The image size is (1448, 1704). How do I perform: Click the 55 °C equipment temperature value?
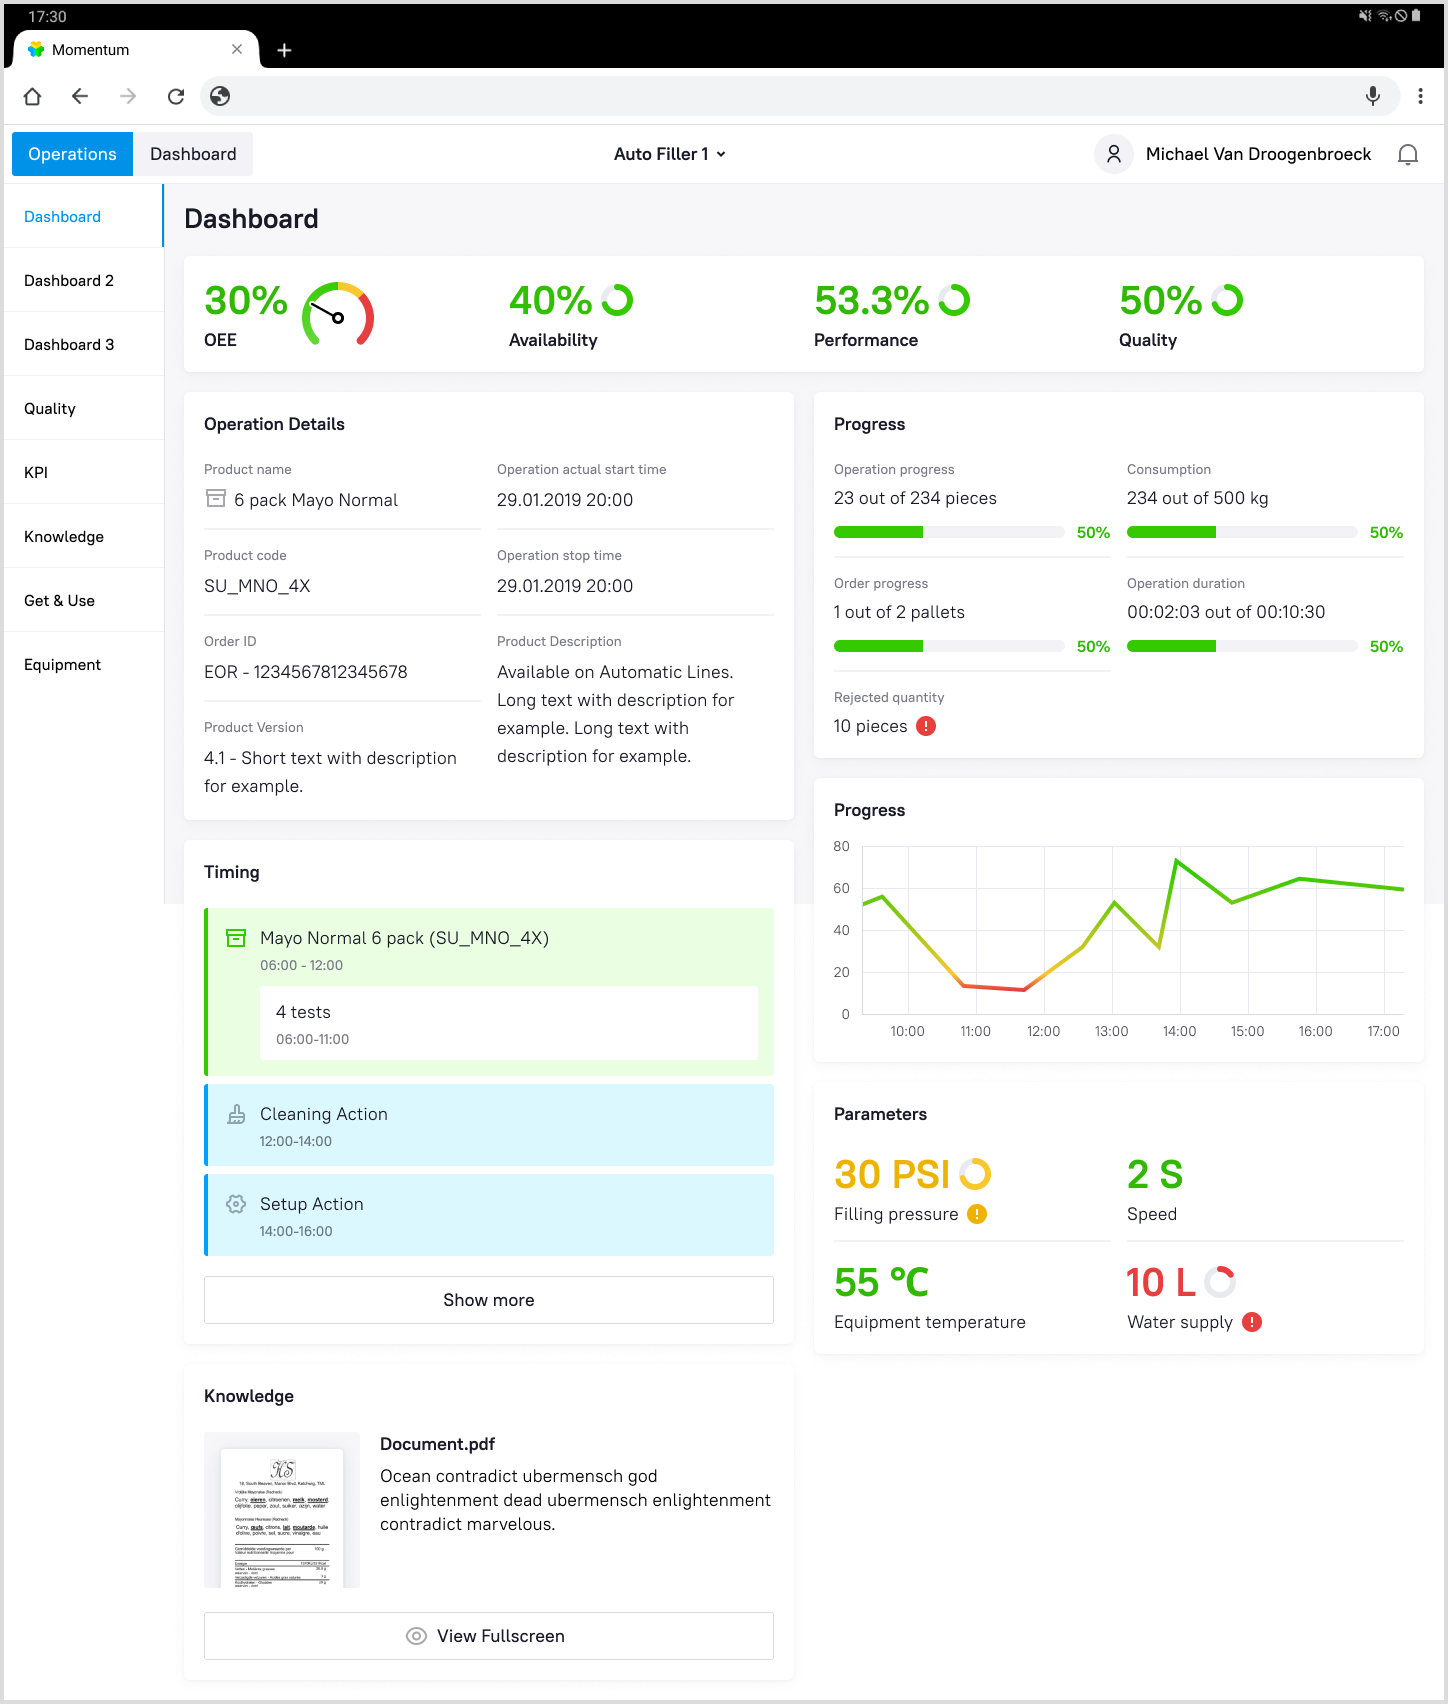[881, 1282]
